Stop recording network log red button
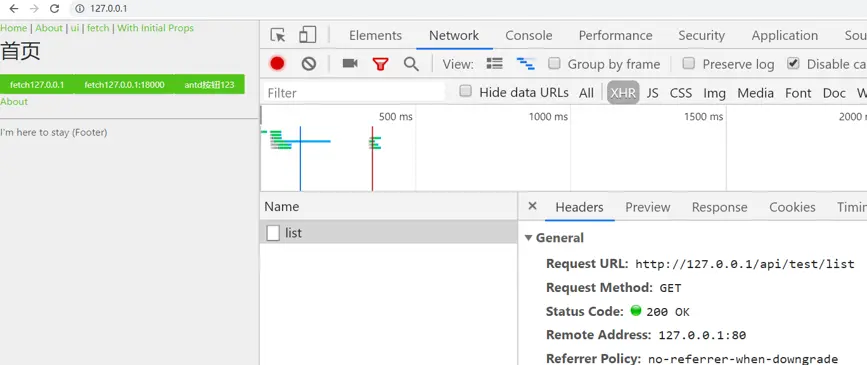Screen dimensions: 867x365 click(278, 64)
